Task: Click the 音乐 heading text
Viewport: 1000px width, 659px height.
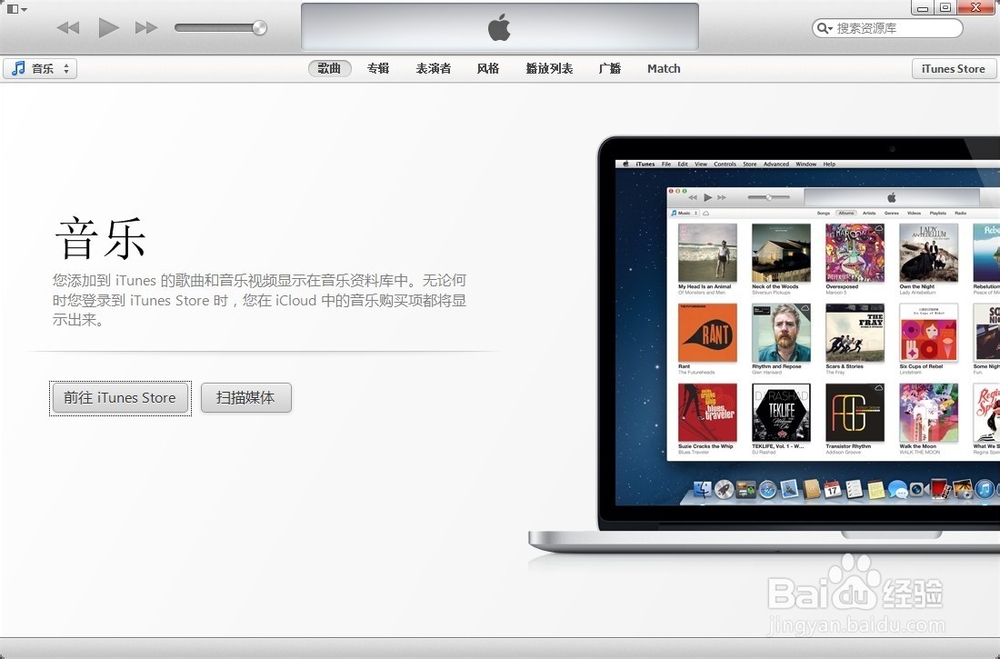Action: 101,238
